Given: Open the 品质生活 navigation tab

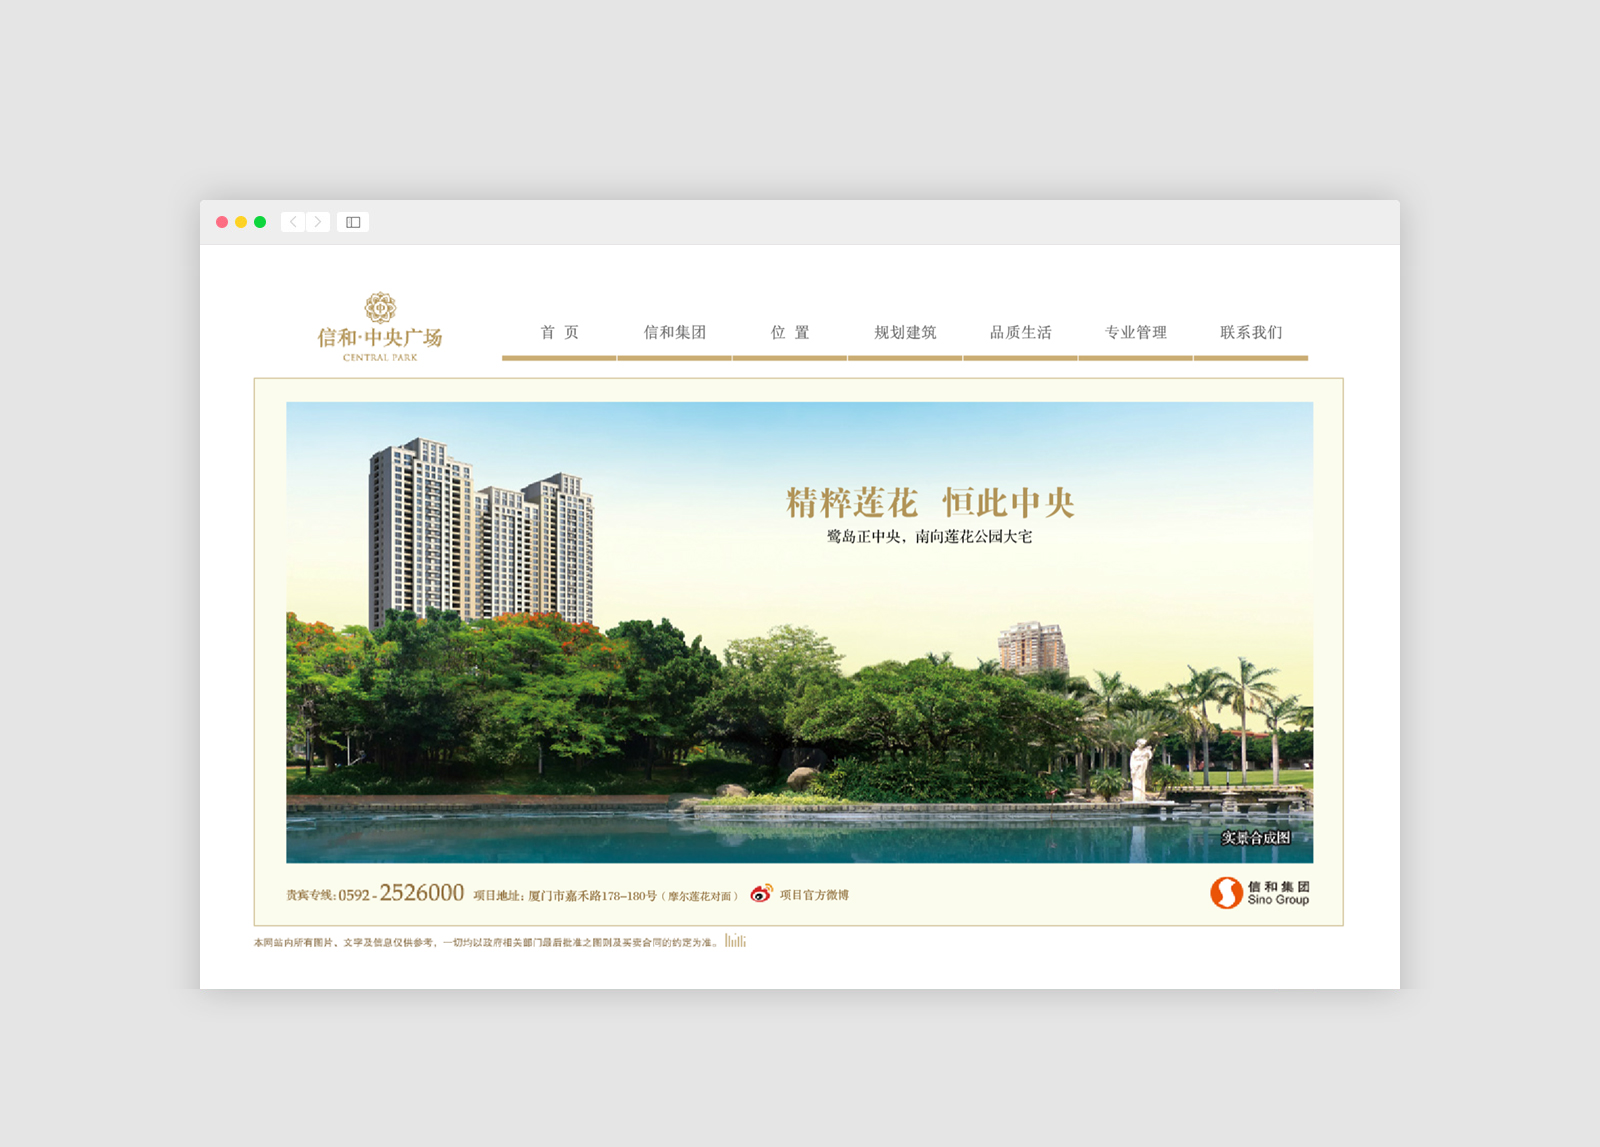Looking at the screenshot, I should click(1020, 333).
